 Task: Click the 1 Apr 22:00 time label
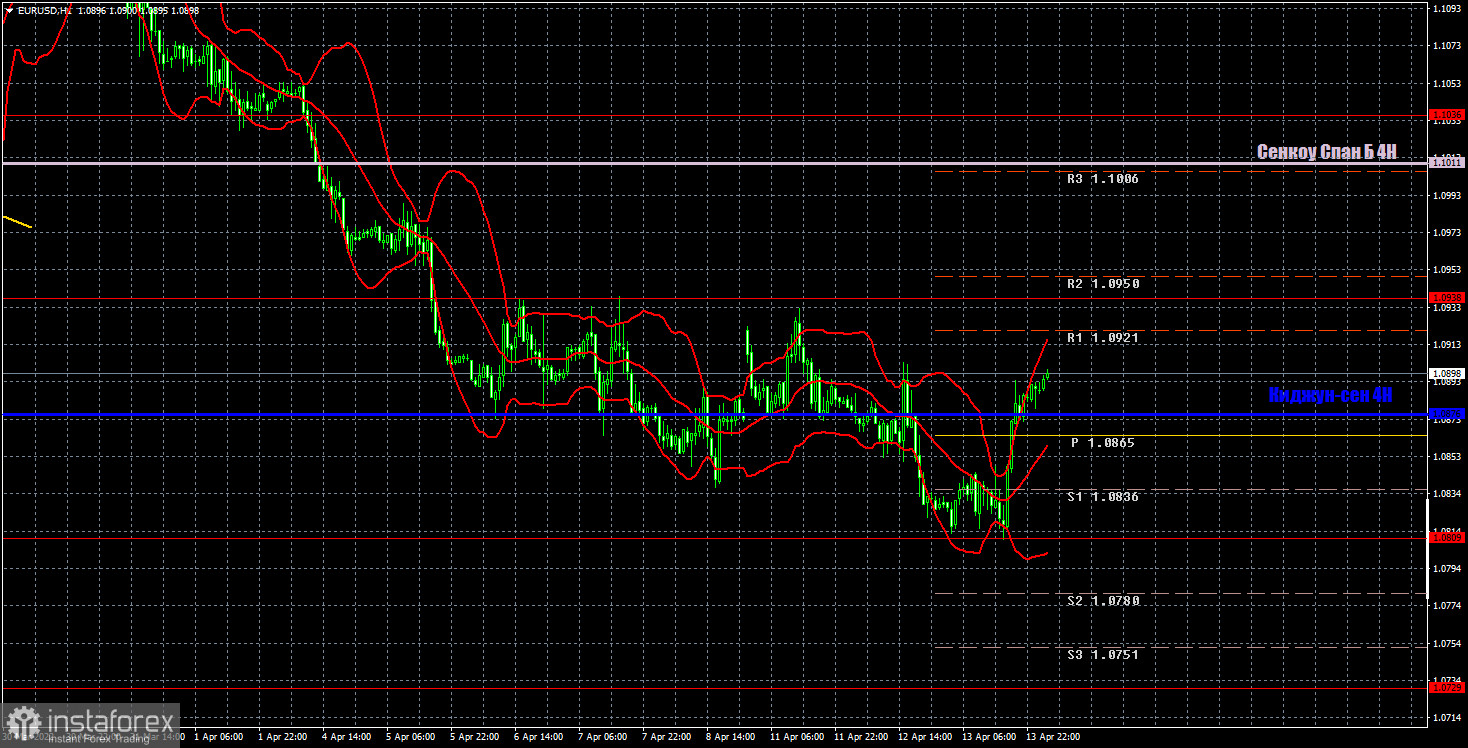(282, 737)
